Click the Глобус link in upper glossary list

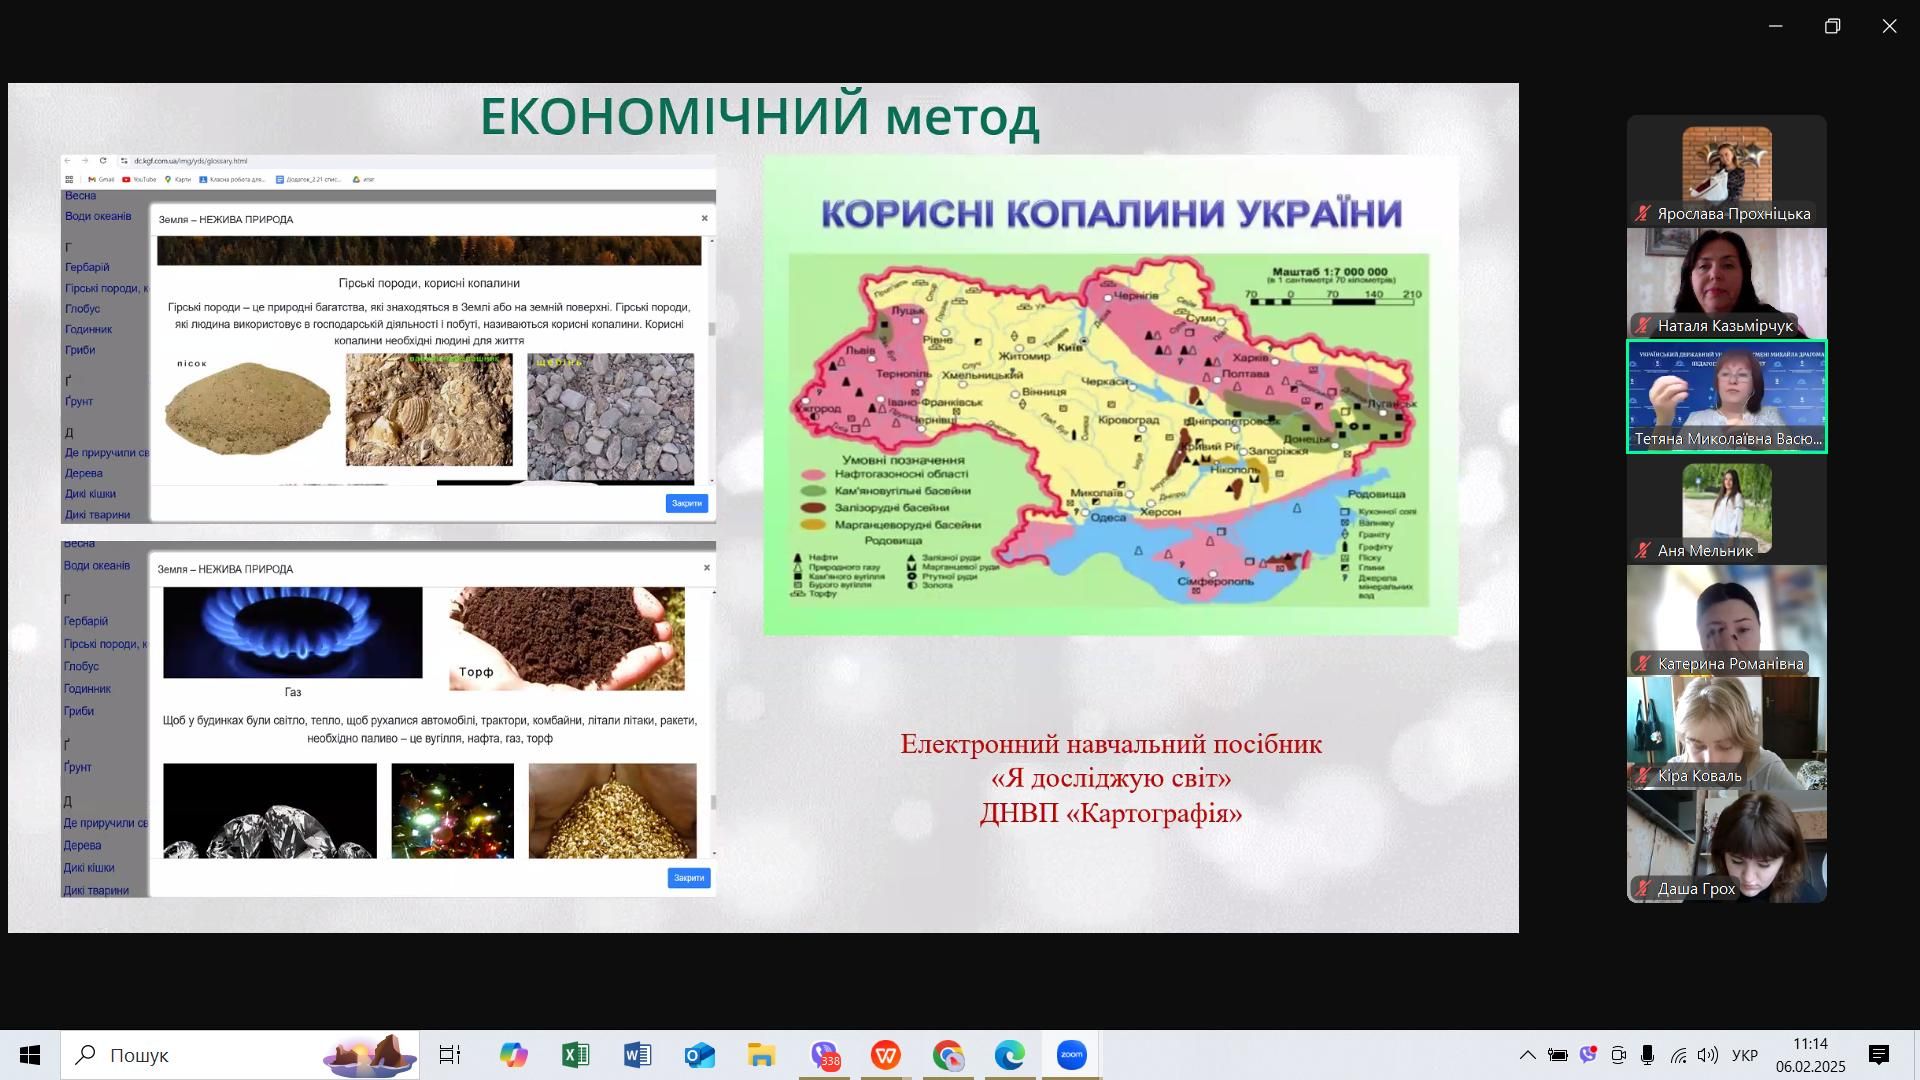[x=83, y=309]
